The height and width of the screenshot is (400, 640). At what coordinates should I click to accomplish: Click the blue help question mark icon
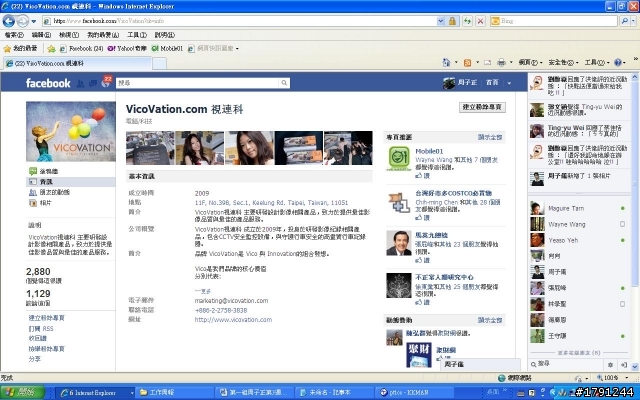tap(618, 62)
